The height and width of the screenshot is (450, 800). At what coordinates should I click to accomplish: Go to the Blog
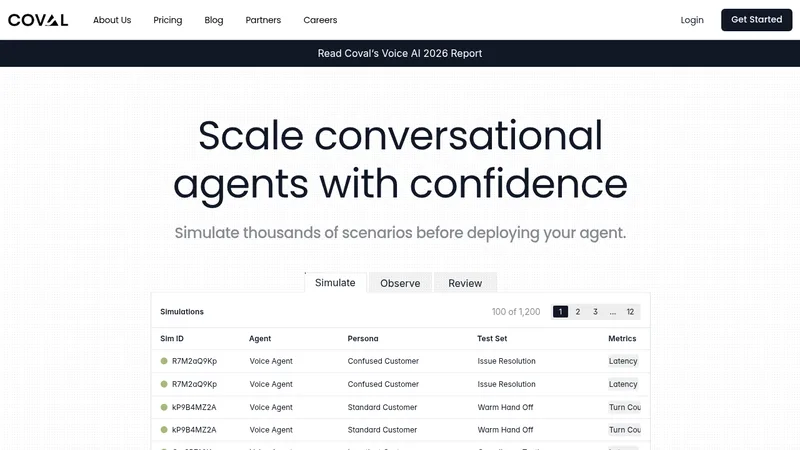[214, 20]
